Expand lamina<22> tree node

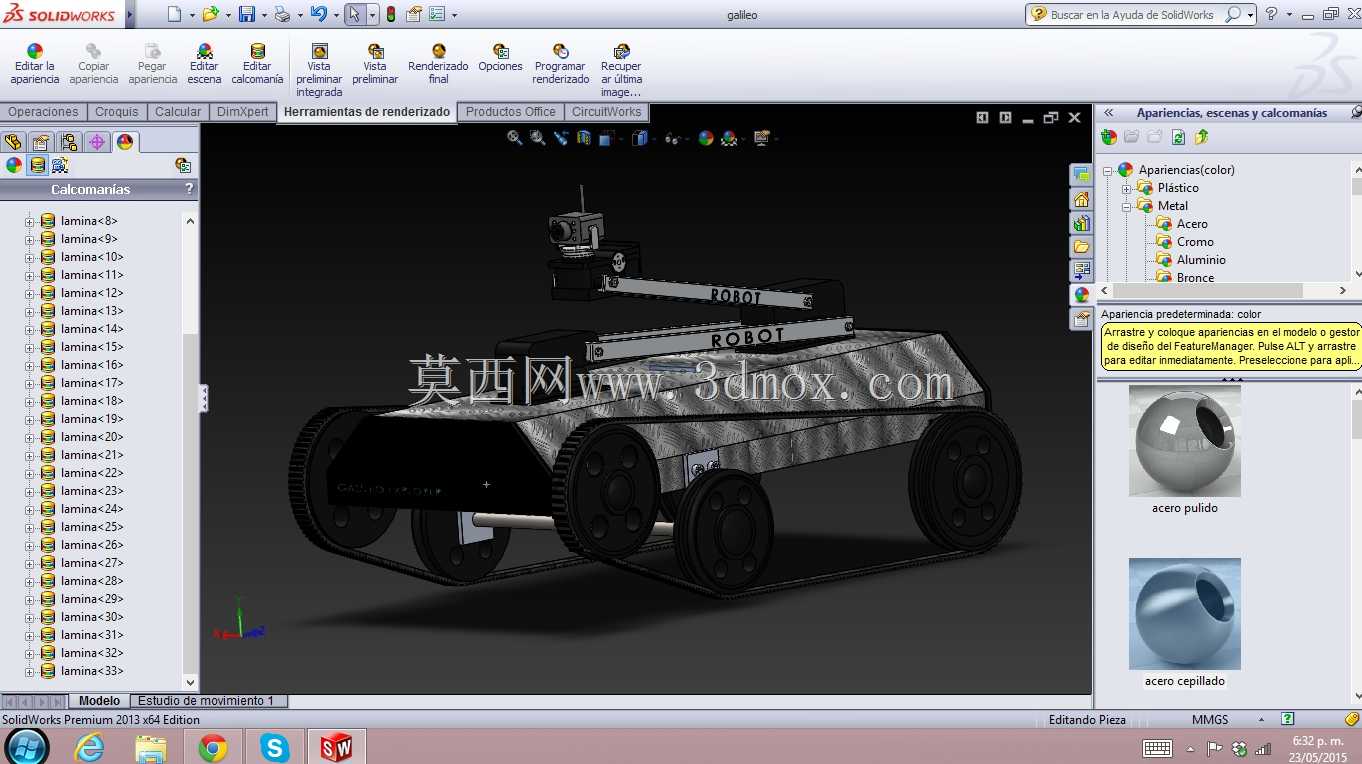coord(29,473)
